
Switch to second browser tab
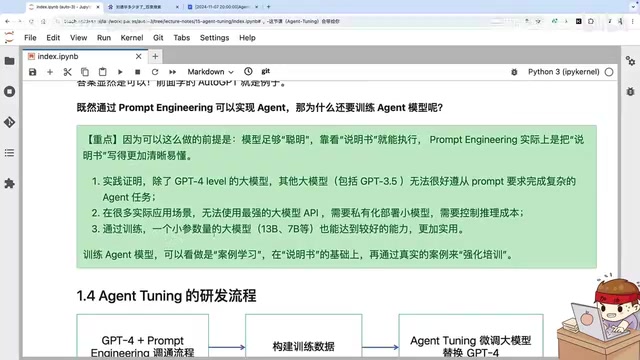coord(143,7)
